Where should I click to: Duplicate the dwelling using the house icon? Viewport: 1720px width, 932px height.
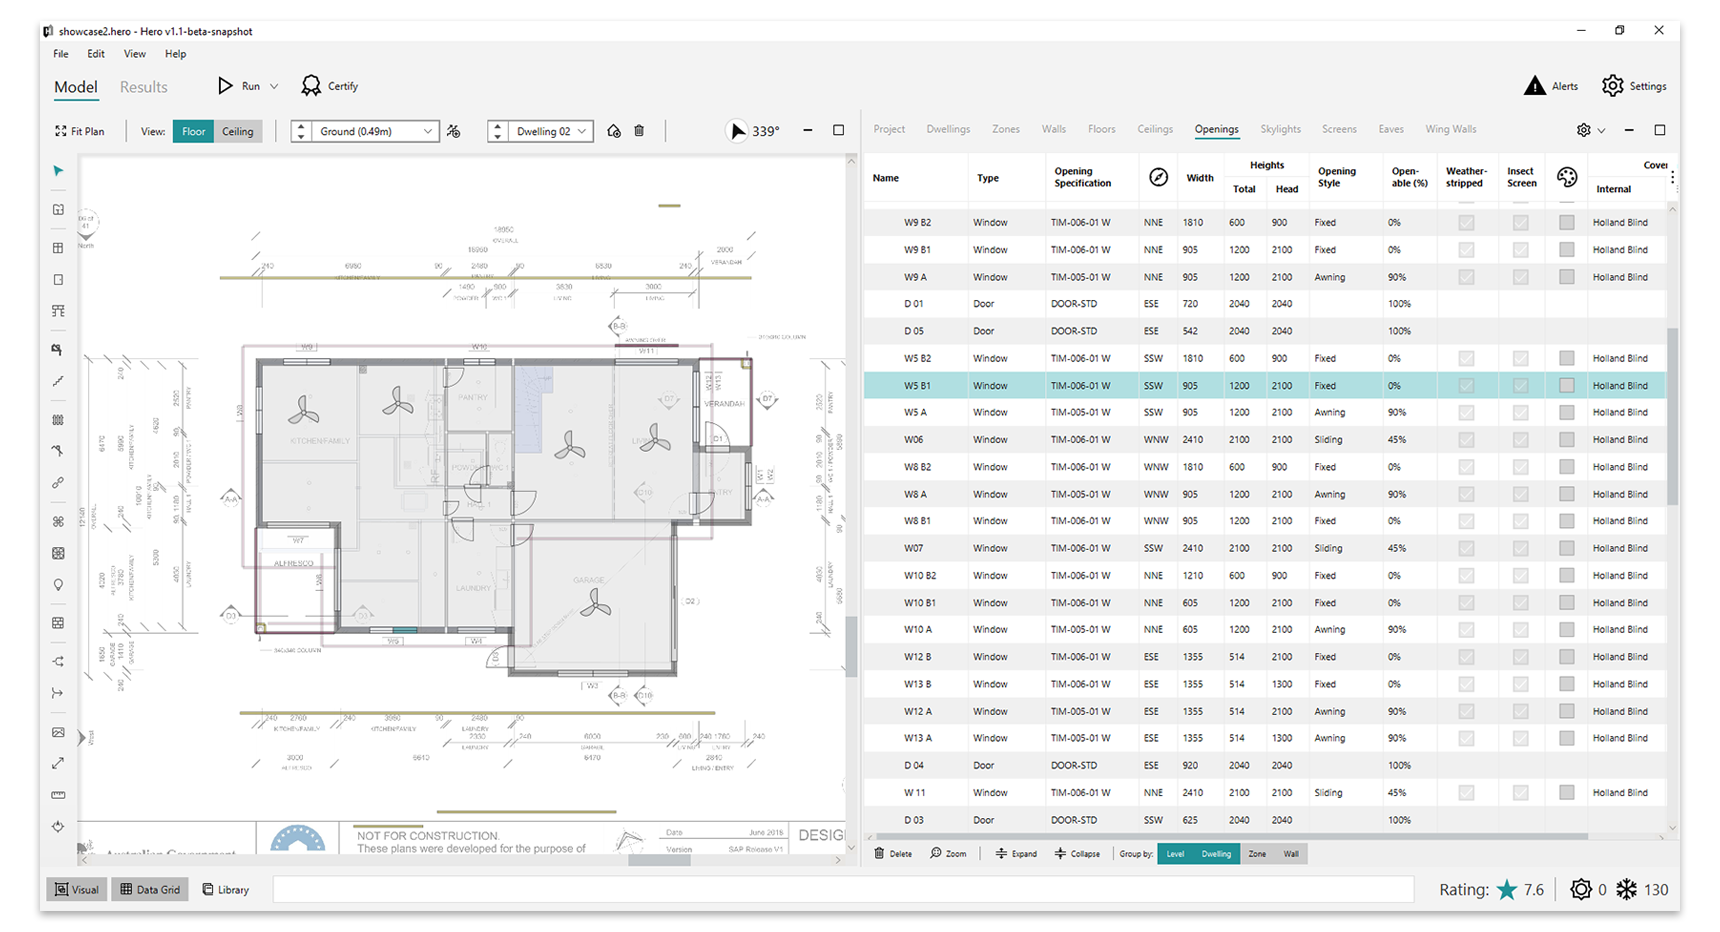[614, 131]
